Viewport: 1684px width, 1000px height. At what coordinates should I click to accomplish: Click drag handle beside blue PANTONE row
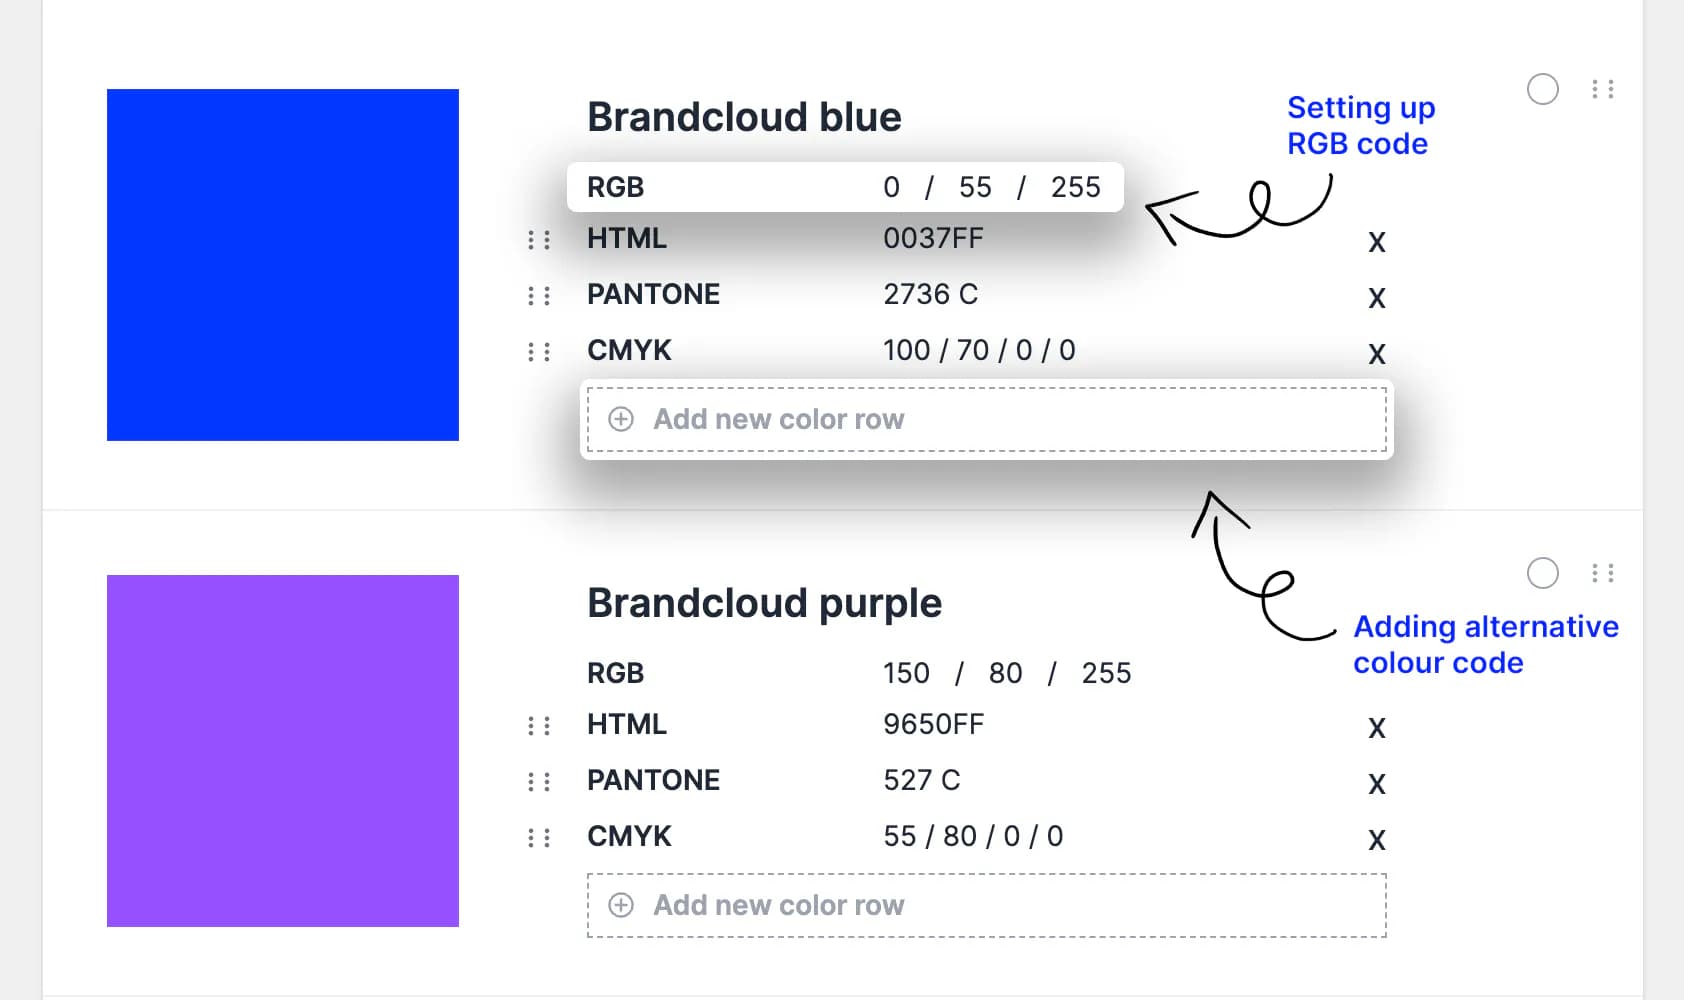pos(539,296)
